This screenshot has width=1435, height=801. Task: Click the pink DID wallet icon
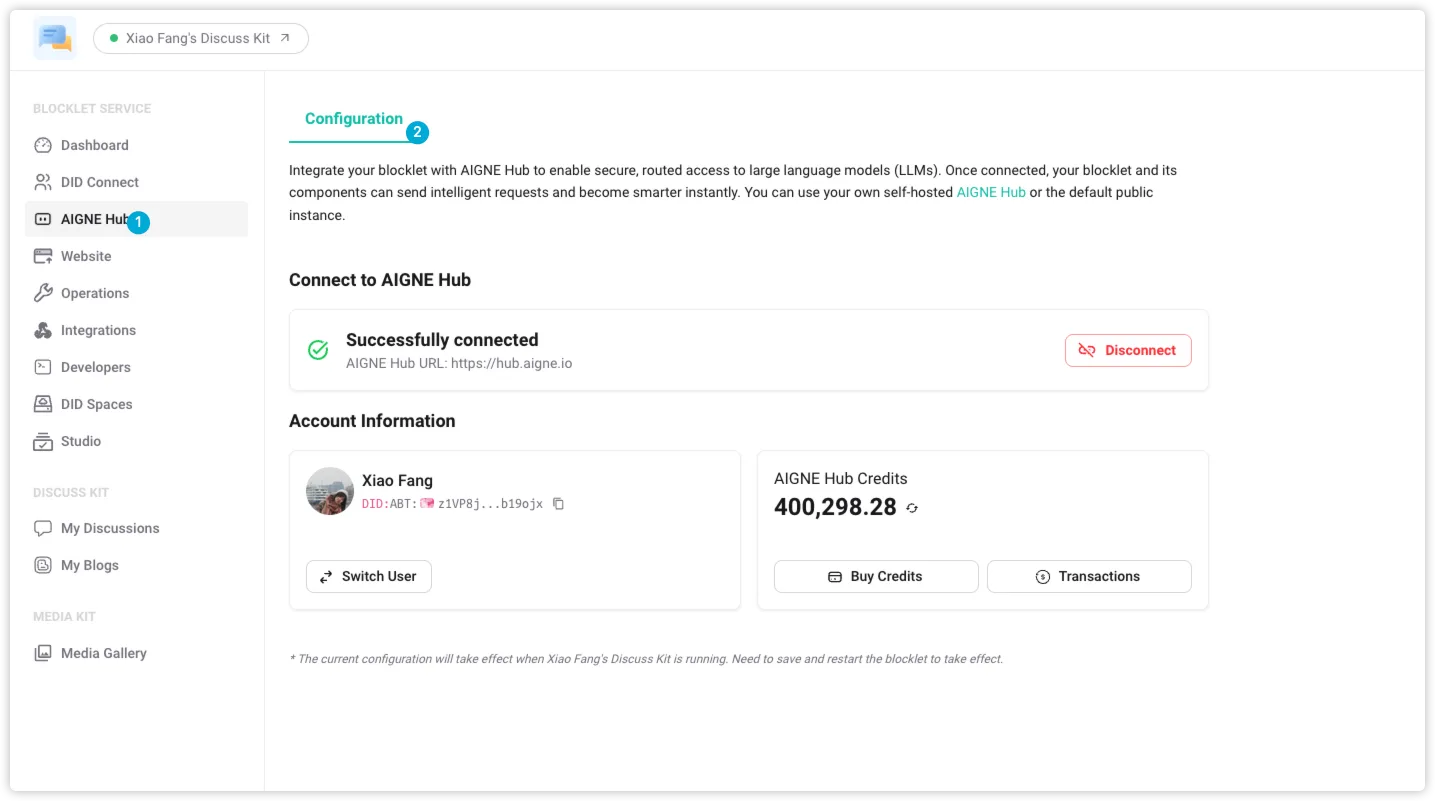click(427, 504)
